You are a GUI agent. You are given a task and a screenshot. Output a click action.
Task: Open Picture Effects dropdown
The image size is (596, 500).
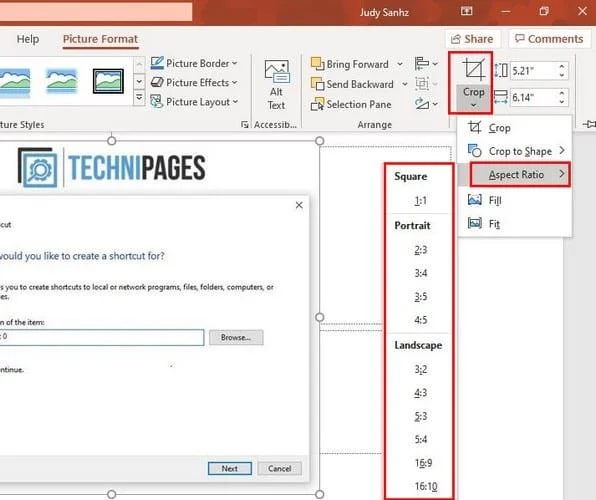[194, 83]
